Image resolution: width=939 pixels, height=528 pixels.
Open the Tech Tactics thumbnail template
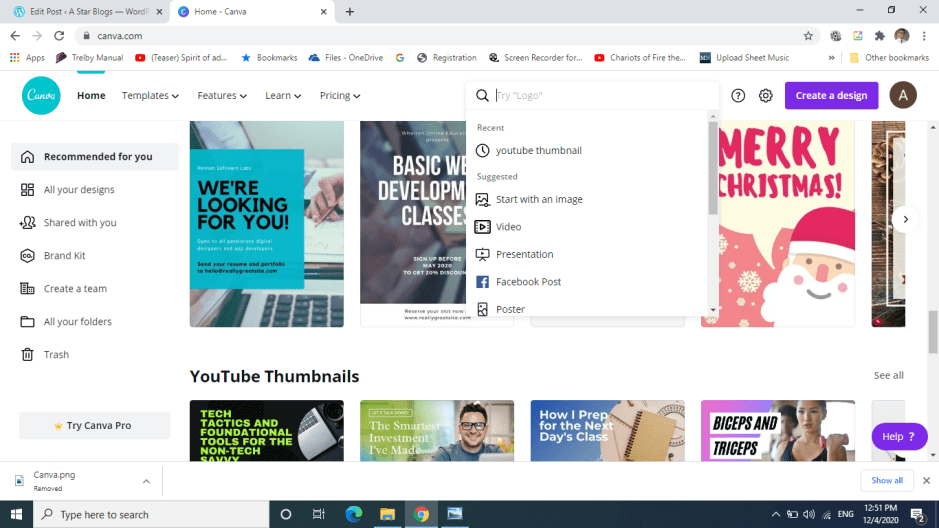pyautogui.click(x=266, y=430)
